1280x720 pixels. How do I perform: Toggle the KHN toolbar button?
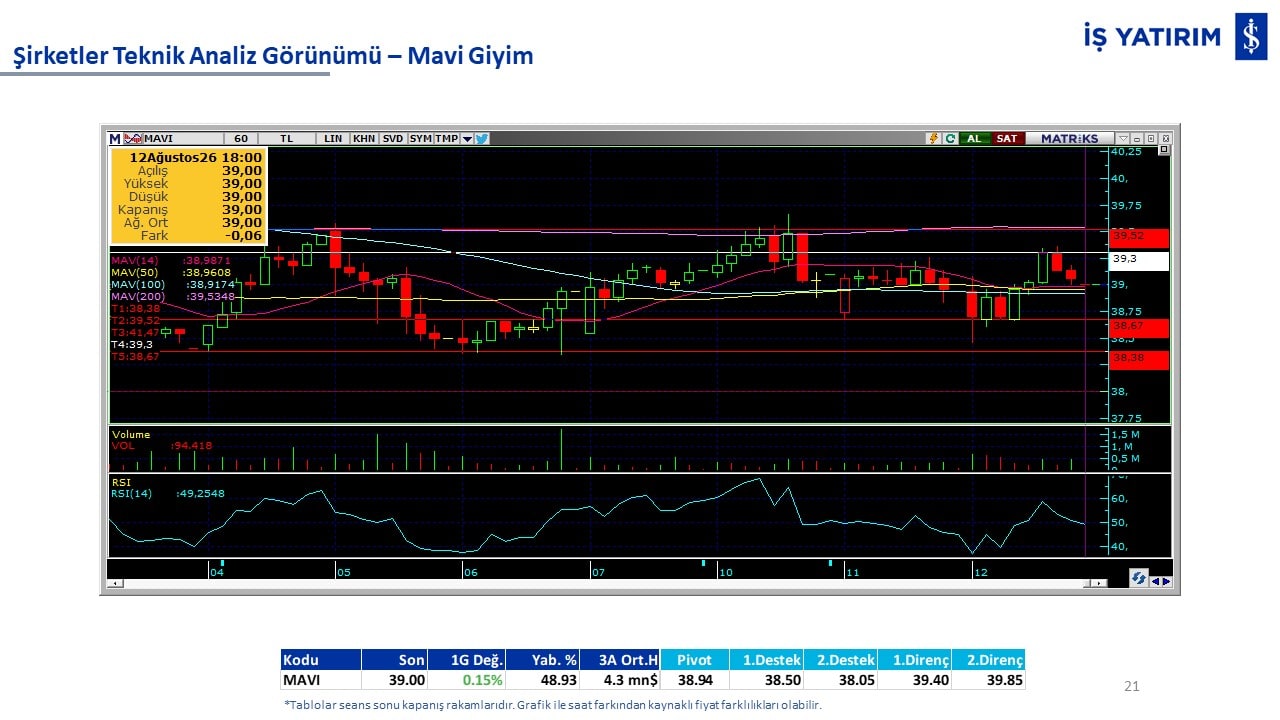coord(364,139)
